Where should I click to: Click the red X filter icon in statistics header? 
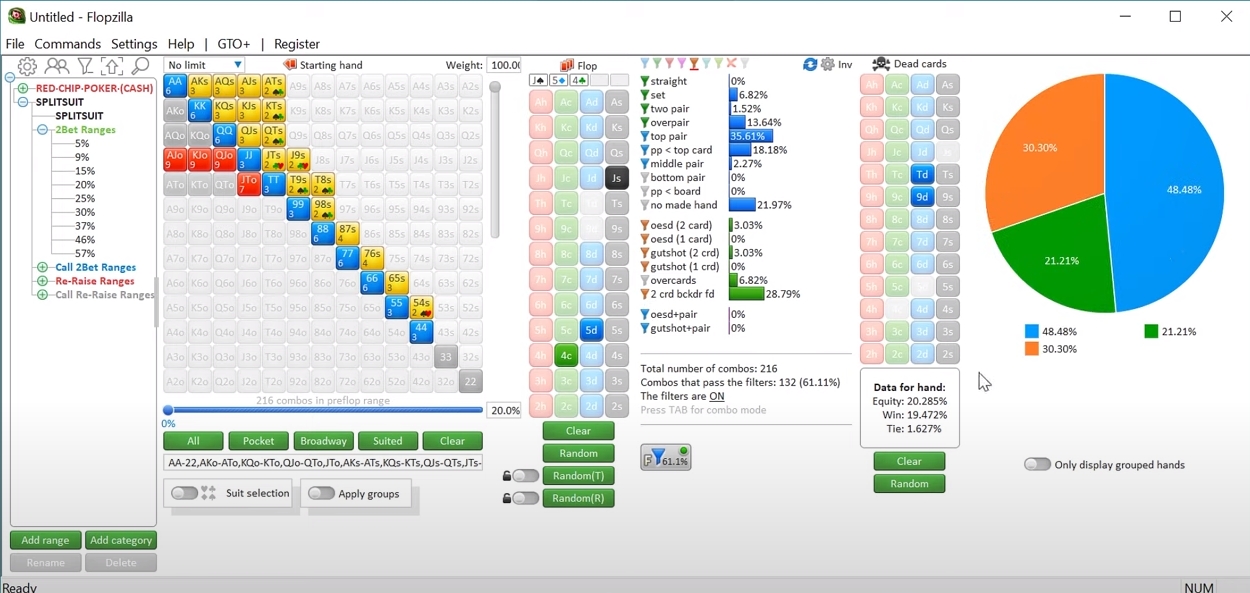click(x=731, y=64)
